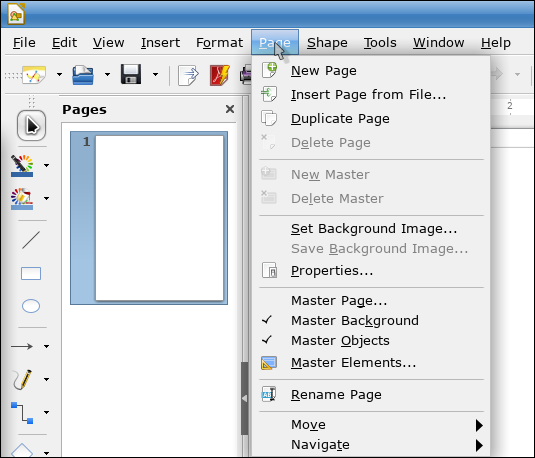Image resolution: width=535 pixels, height=458 pixels.
Task: Click the Open folder icon
Action: point(83,75)
